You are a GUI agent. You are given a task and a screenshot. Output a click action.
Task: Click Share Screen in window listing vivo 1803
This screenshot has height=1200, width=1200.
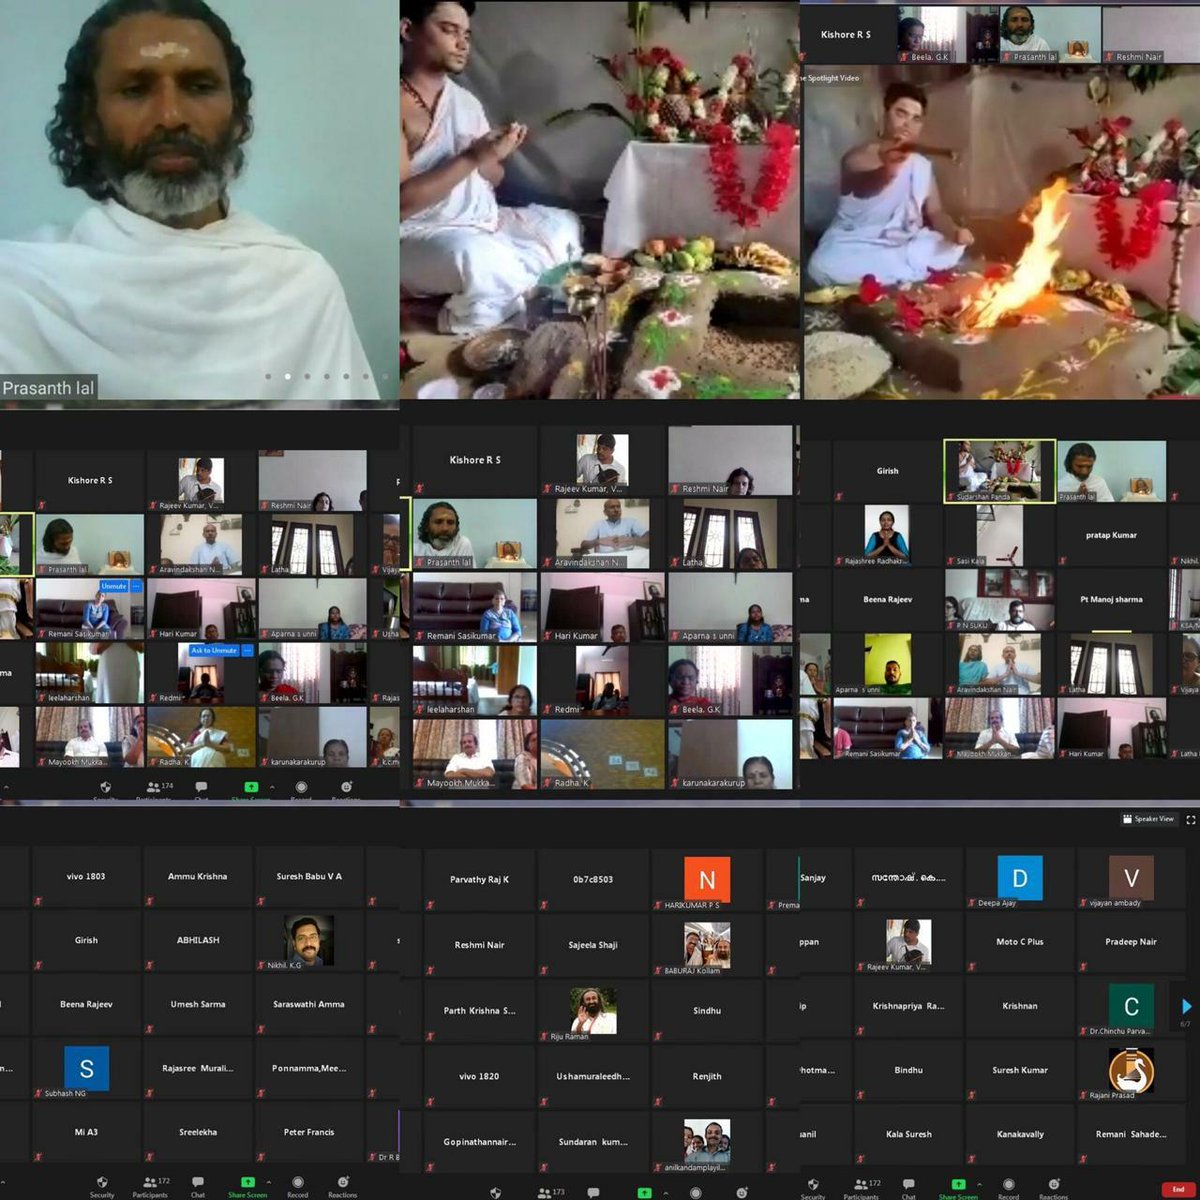[x=247, y=1186]
